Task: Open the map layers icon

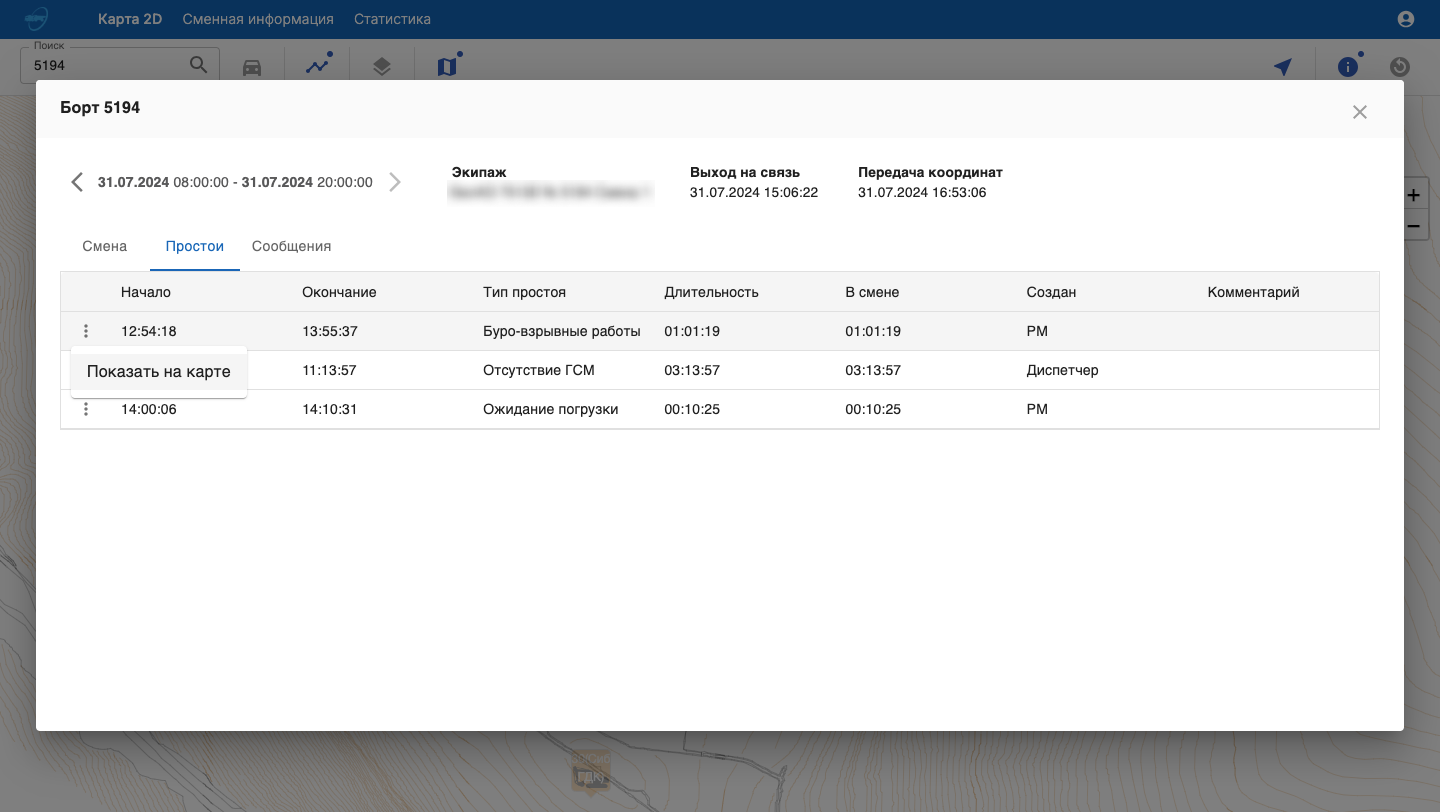Action: [x=381, y=67]
